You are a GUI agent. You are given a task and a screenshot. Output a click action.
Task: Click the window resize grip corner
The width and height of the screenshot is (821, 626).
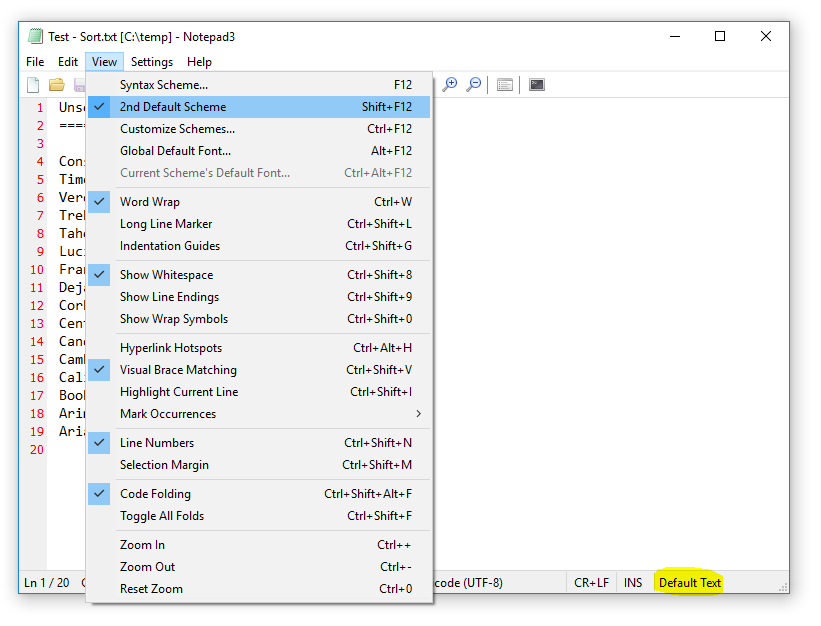pos(783,587)
